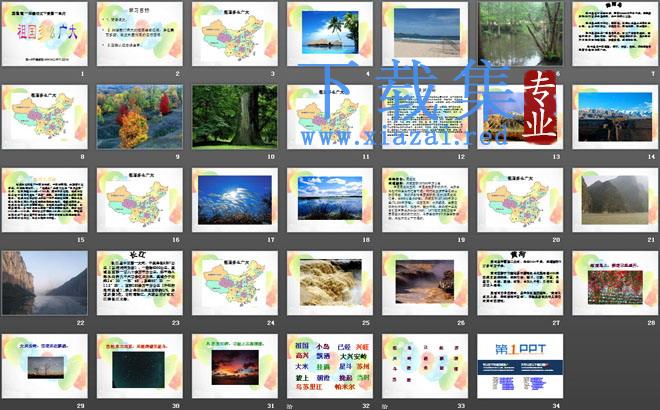Select slide 34 第1PPT ending thumbnail
The width and height of the screenshot is (660, 410).
(x=520, y=366)
